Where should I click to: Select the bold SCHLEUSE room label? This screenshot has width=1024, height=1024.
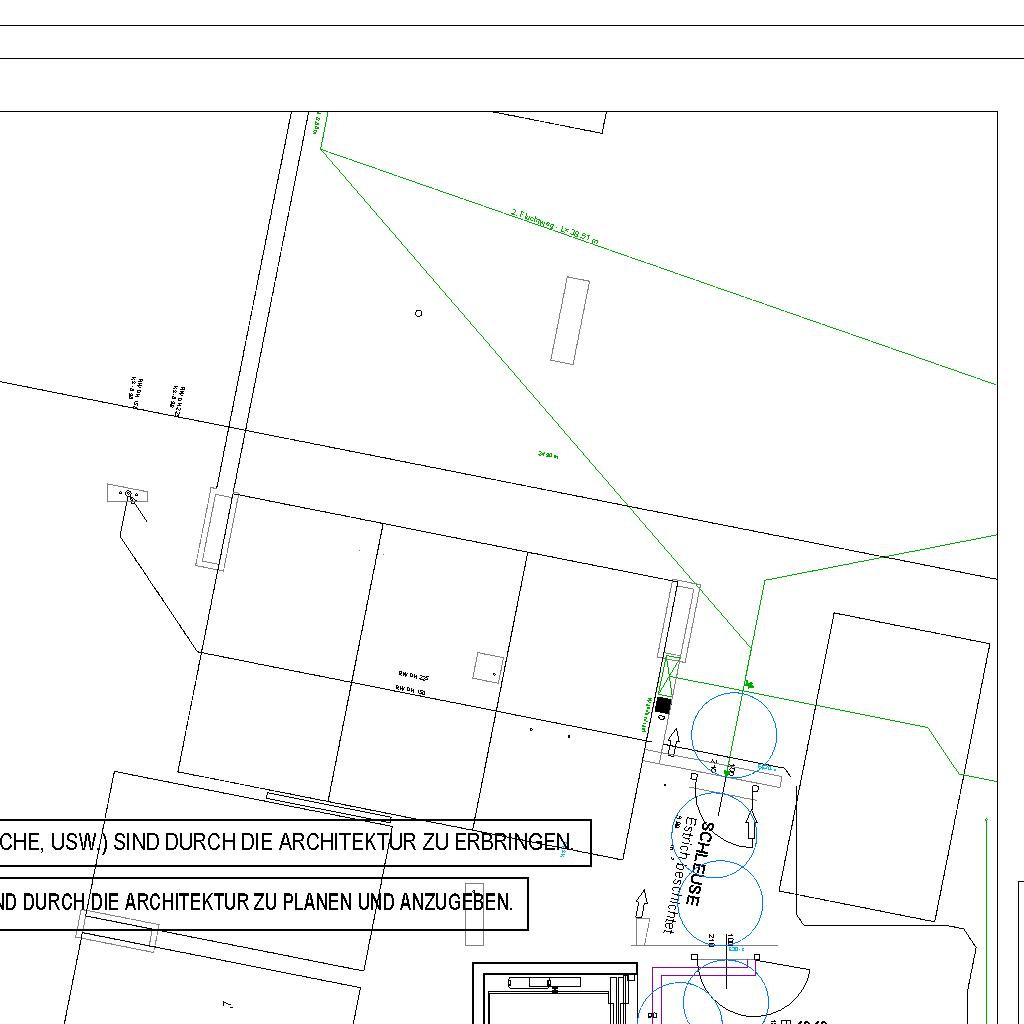pos(701,863)
